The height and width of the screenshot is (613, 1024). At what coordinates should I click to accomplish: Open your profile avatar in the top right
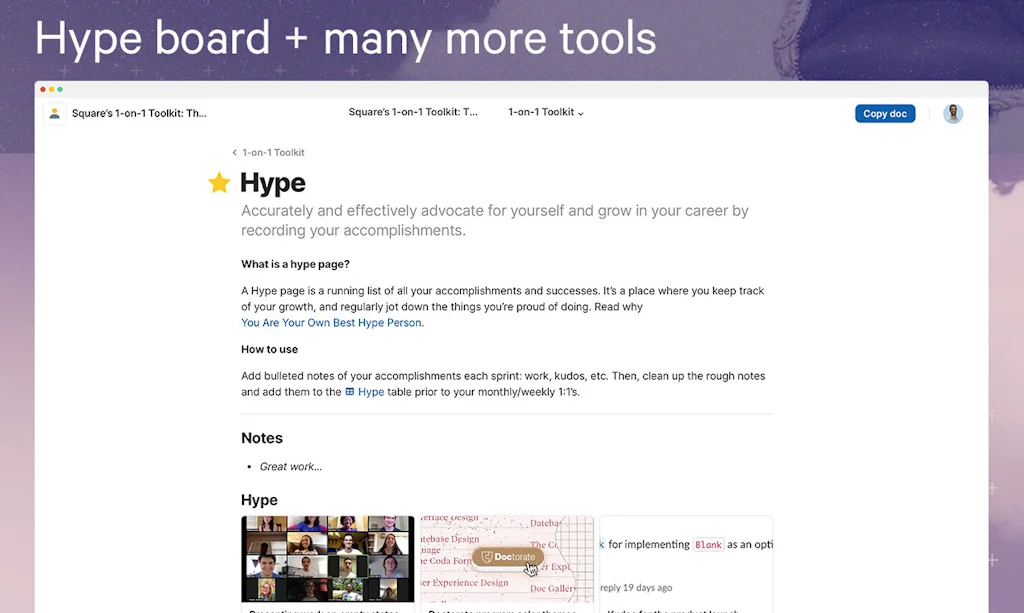click(x=953, y=113)
